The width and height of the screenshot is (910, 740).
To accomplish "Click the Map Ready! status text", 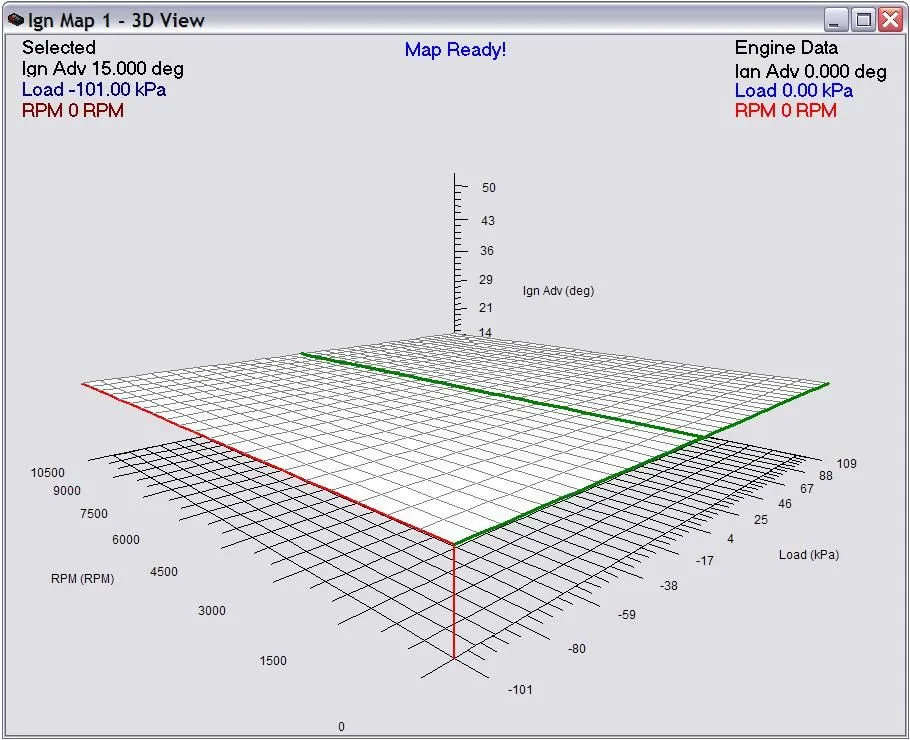I will tap(455, 49).
